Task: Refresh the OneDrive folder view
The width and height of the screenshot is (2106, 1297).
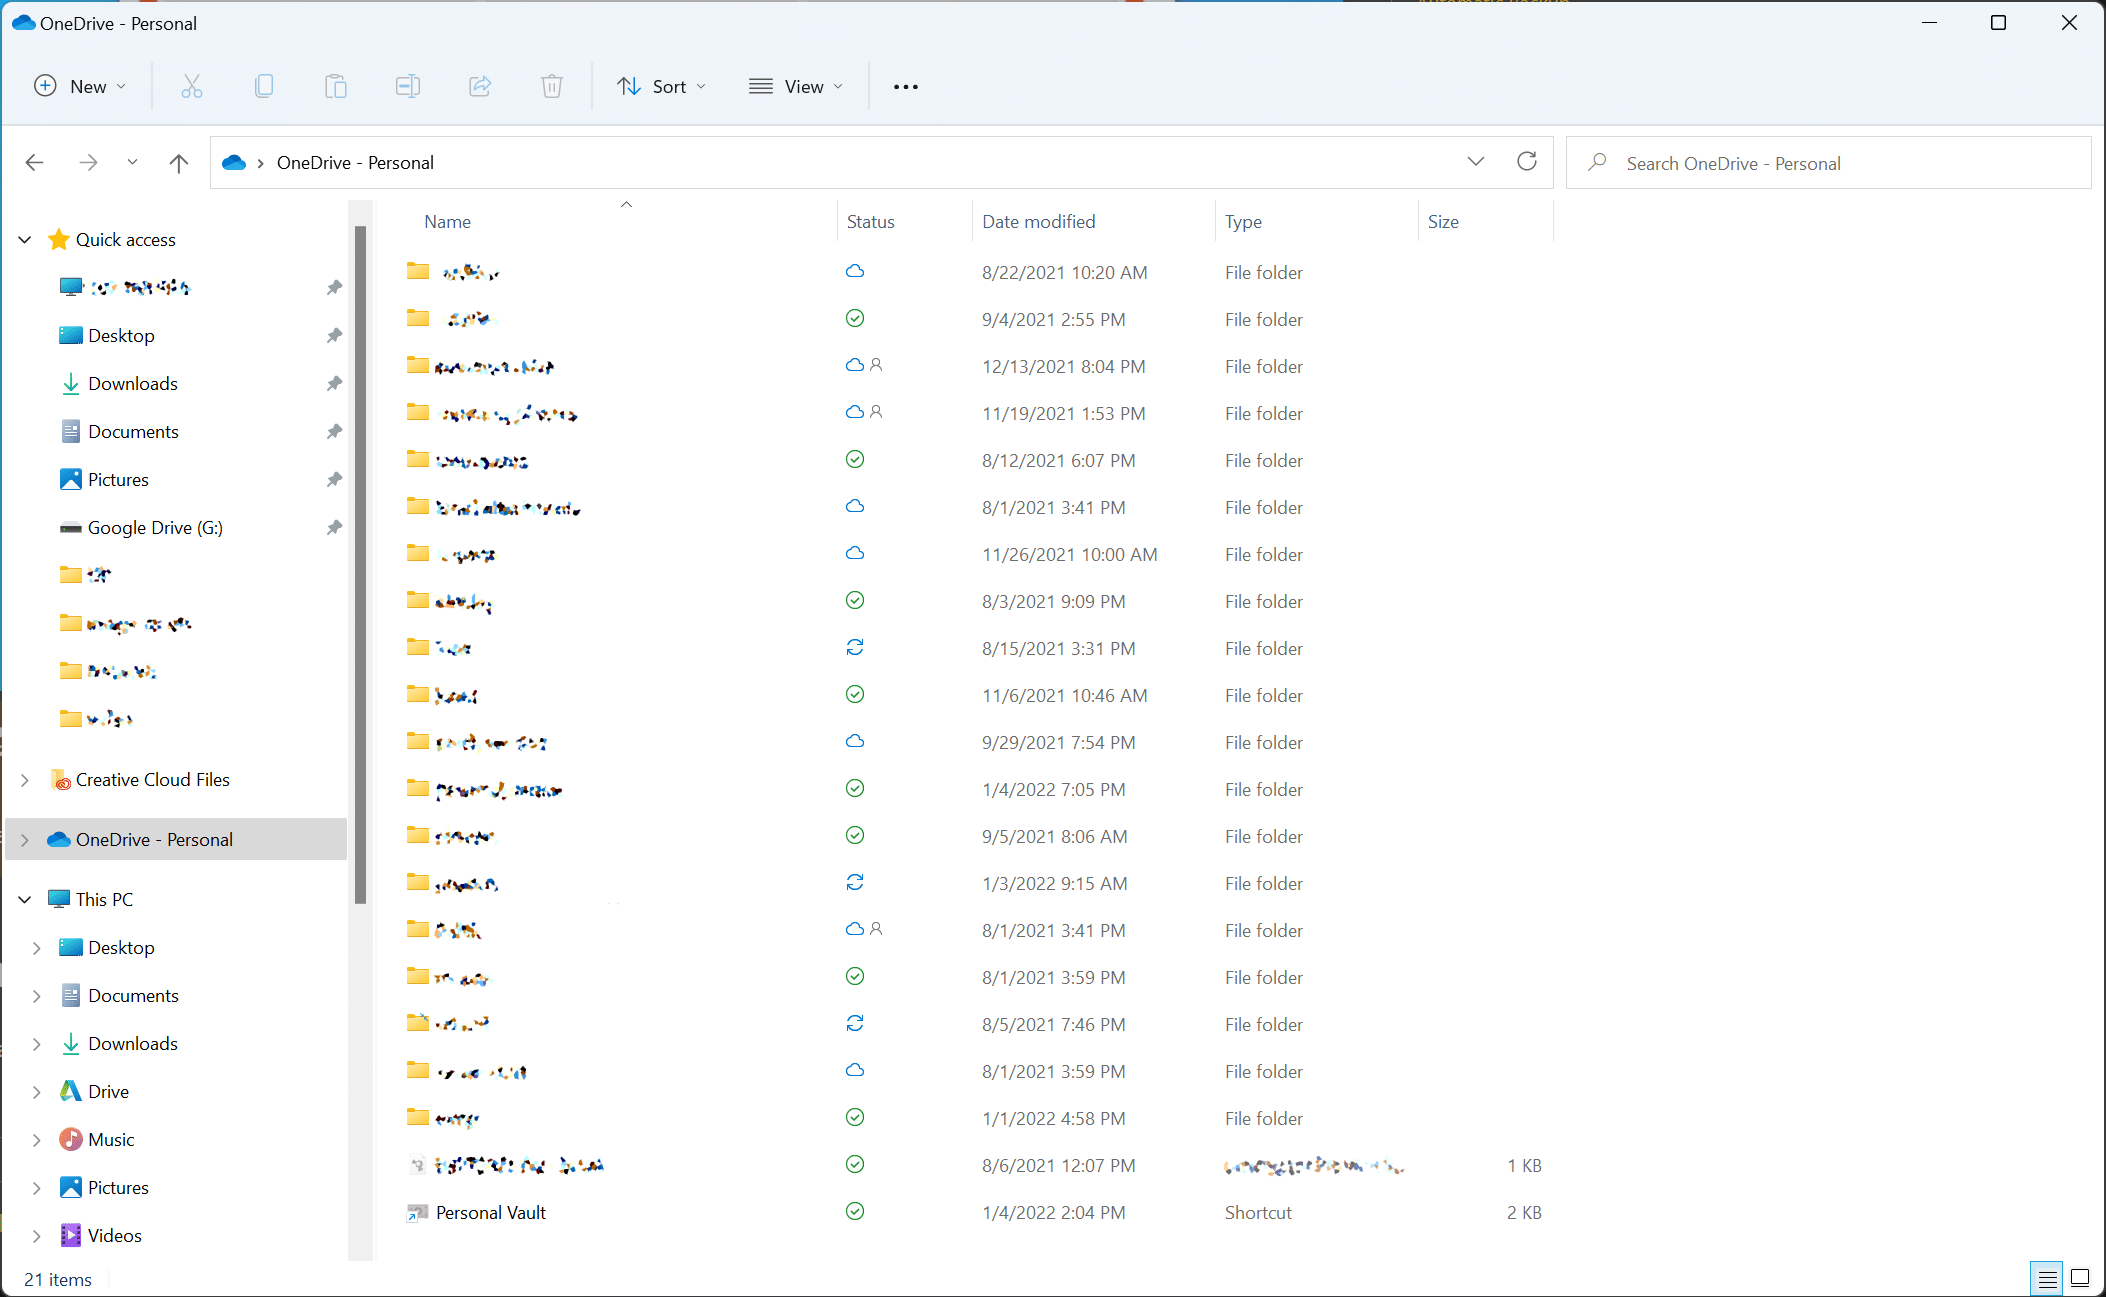Action: 1527,161
